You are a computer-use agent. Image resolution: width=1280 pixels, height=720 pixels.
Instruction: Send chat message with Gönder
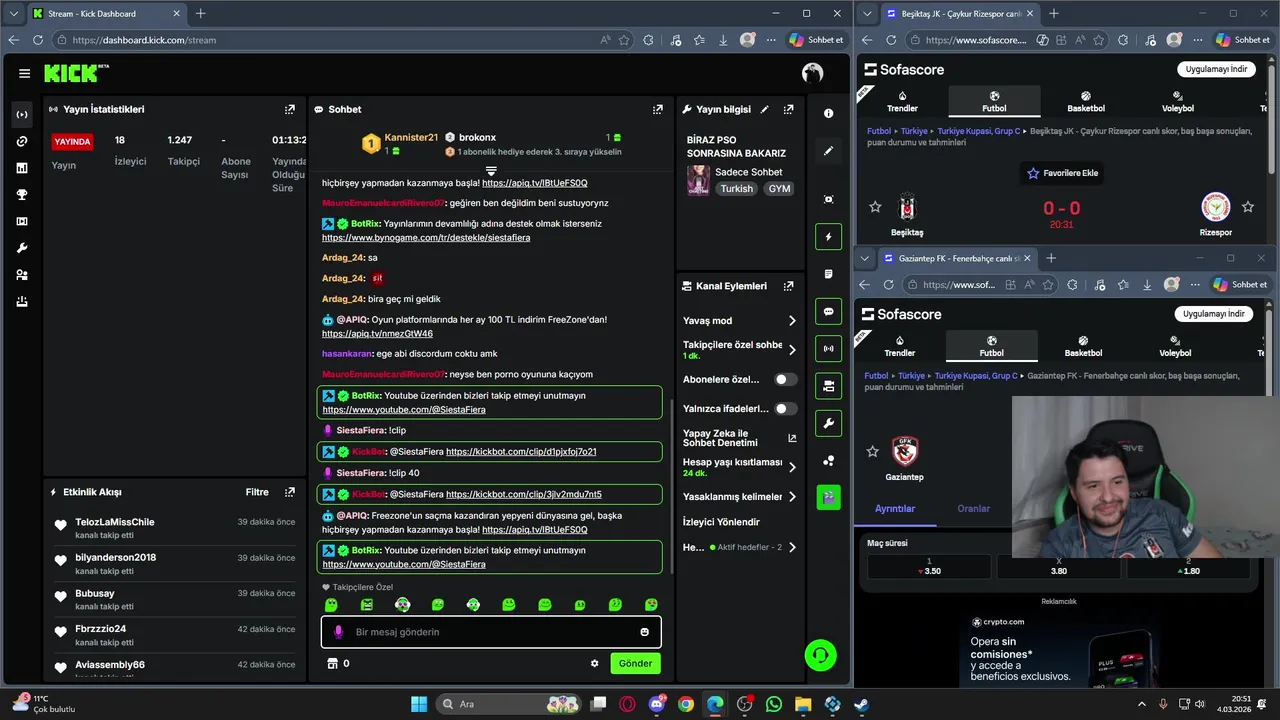pyautogui.click(x=635, y=663)
